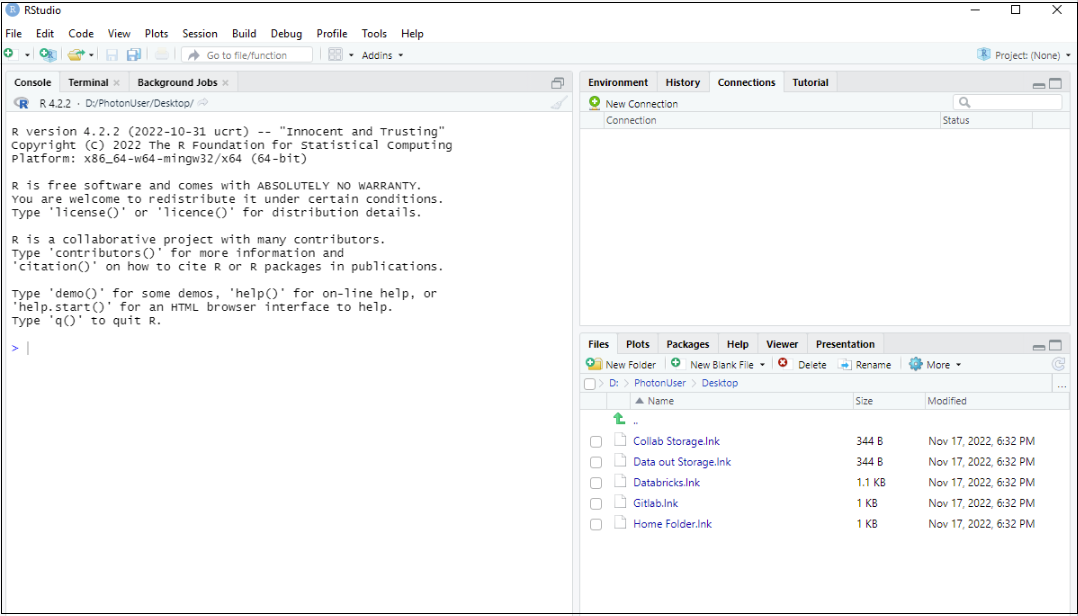Open the workspace panes dropdown arrow
The height and width of the screenshot is (616, 1078).
point(351,55)
